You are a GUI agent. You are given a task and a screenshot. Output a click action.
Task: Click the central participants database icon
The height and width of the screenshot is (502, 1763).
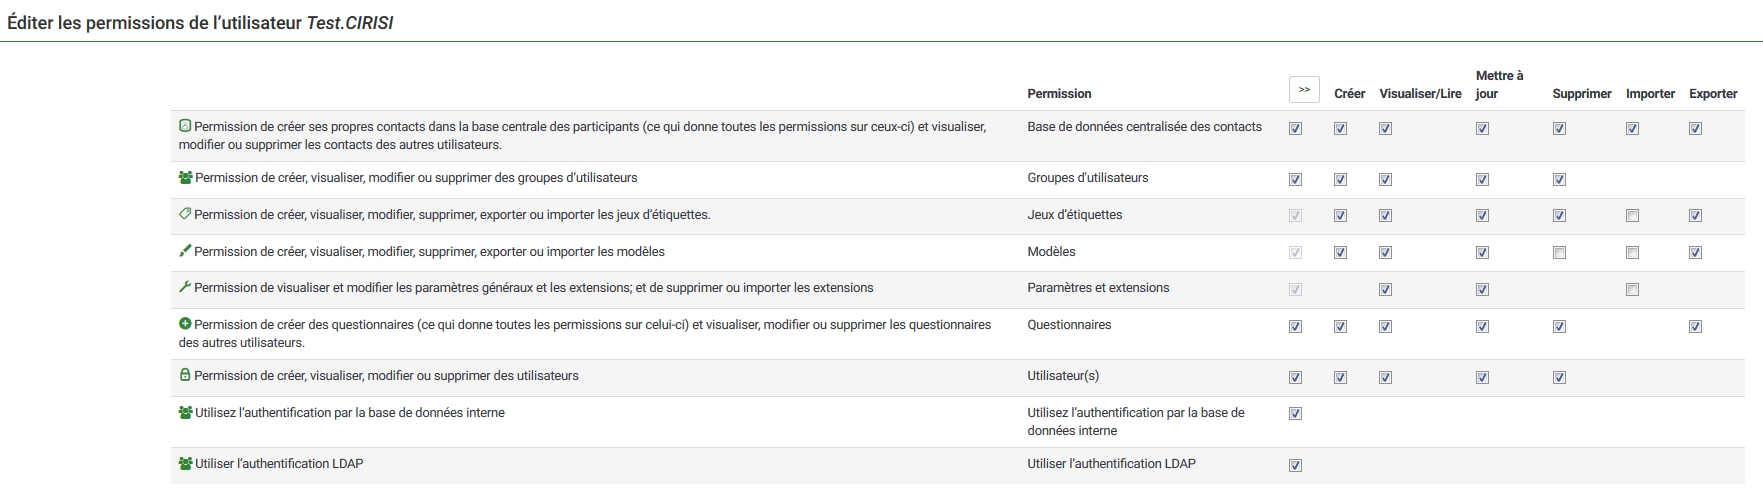185,126
